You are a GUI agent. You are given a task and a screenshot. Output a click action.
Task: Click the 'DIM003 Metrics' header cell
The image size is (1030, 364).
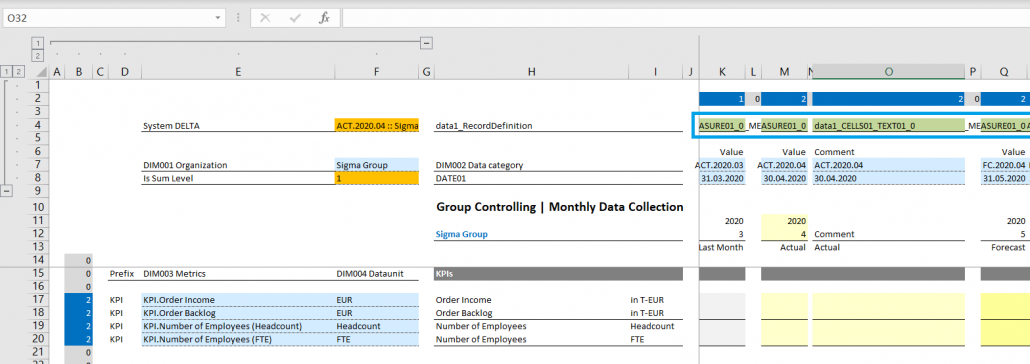[238, 273]
